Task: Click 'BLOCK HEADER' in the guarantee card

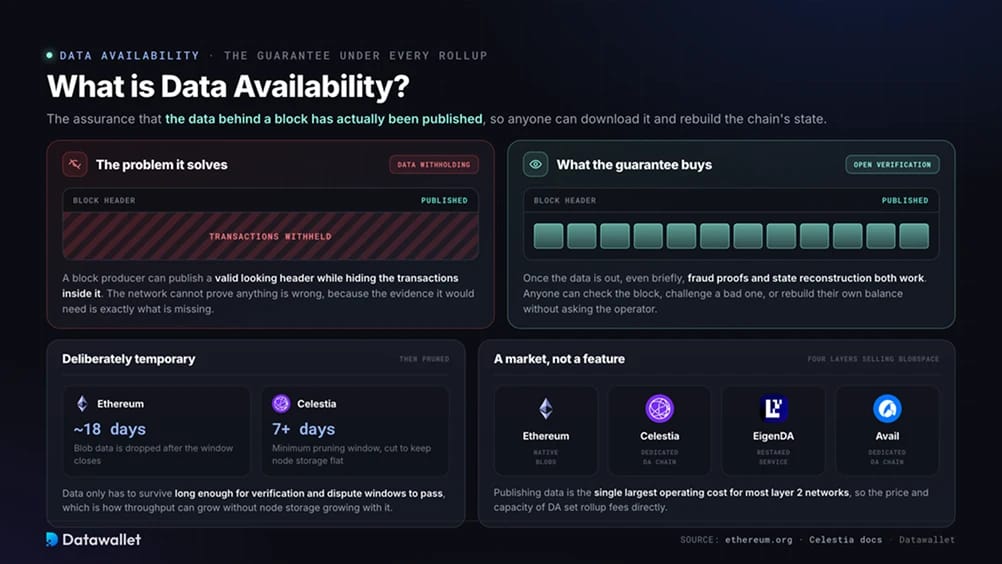Action: coord(565,201)
